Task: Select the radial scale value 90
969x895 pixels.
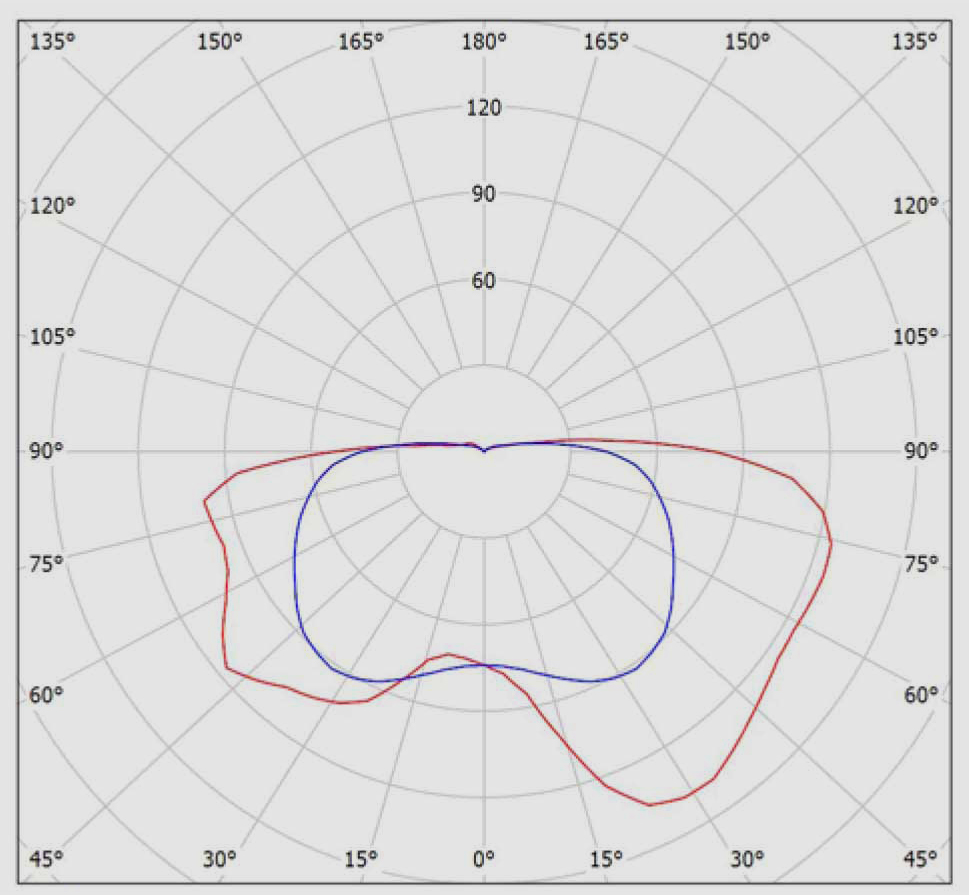Action: pos(484,194)
